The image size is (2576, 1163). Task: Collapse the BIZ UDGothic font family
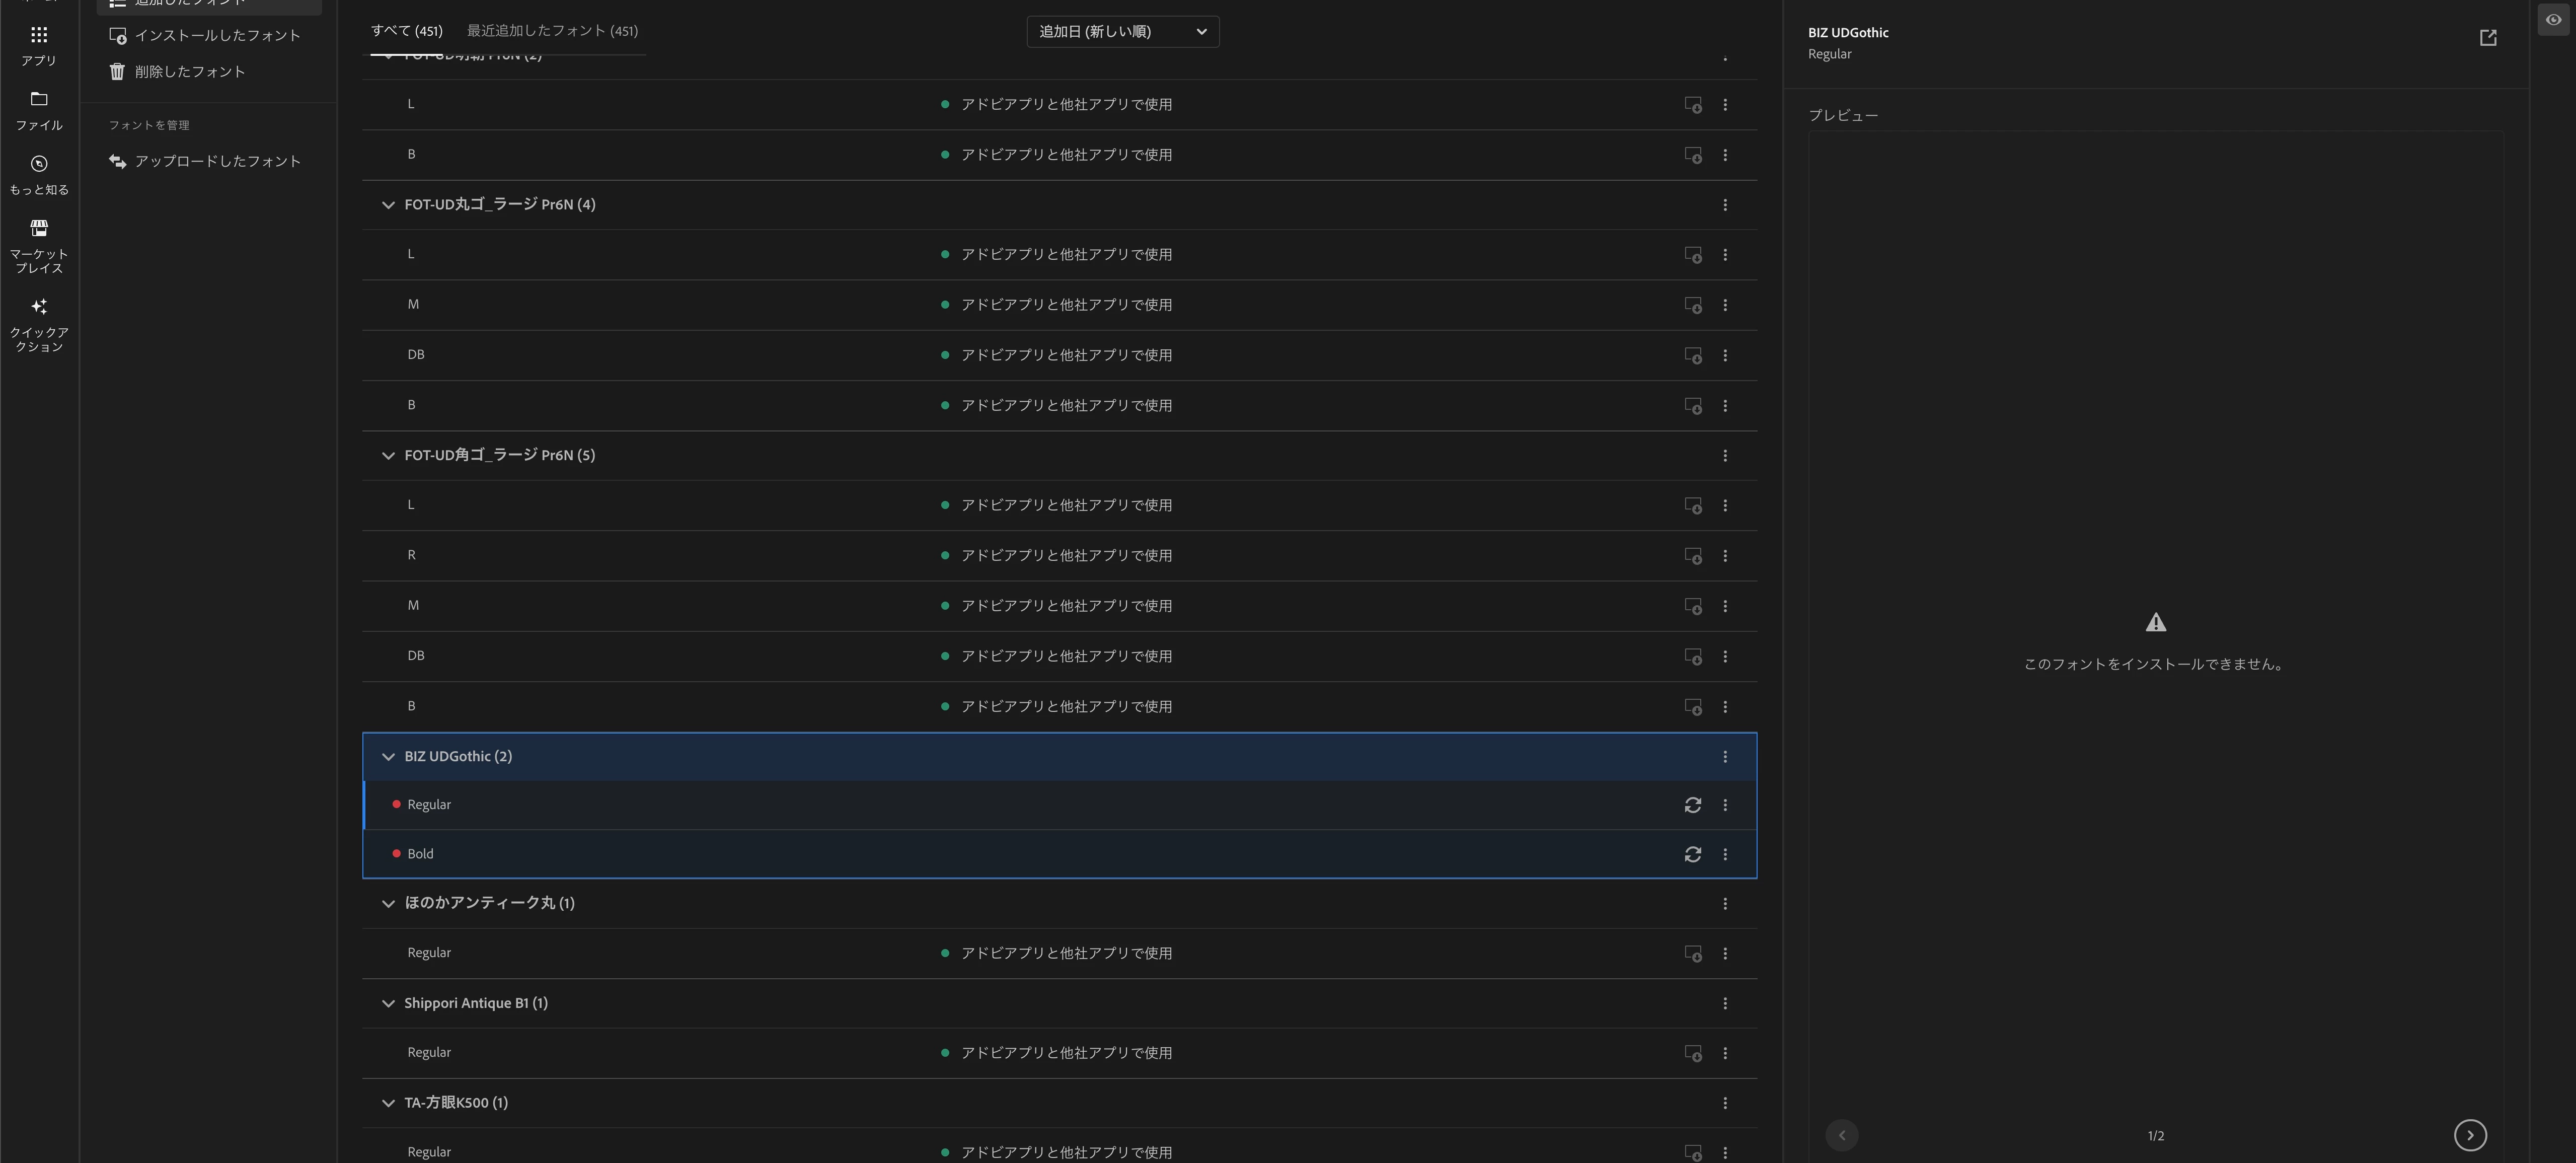click(x=388, y=757)
